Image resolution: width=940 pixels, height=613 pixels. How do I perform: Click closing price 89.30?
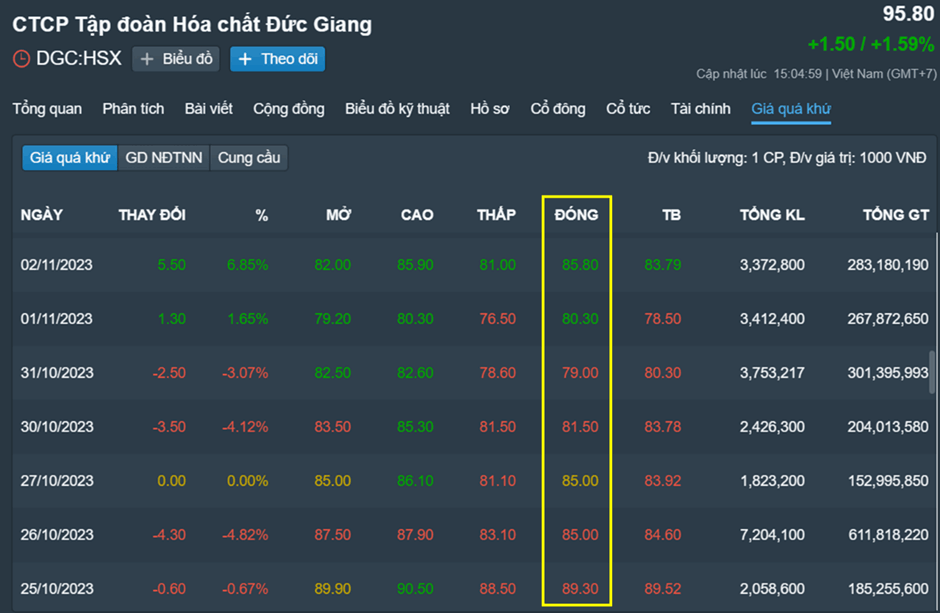coord(580,588)
